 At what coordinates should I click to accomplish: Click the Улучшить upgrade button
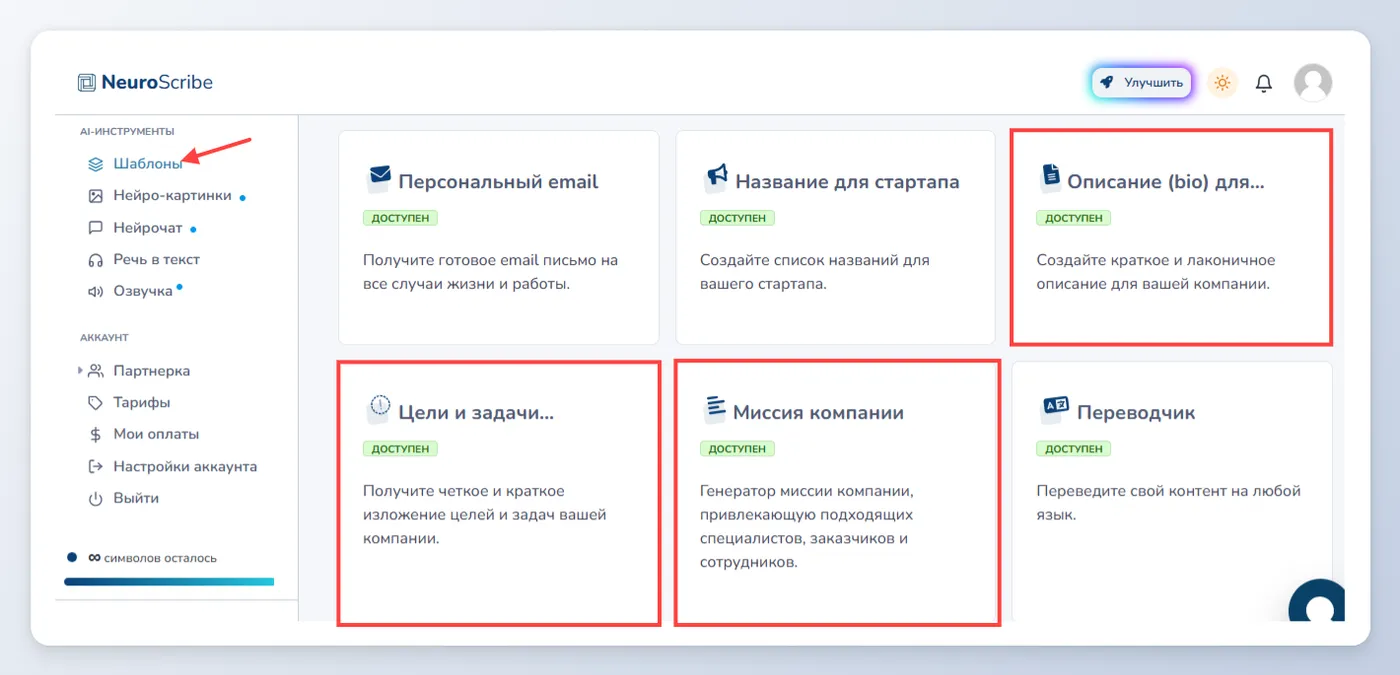[x=1141, y=83]
